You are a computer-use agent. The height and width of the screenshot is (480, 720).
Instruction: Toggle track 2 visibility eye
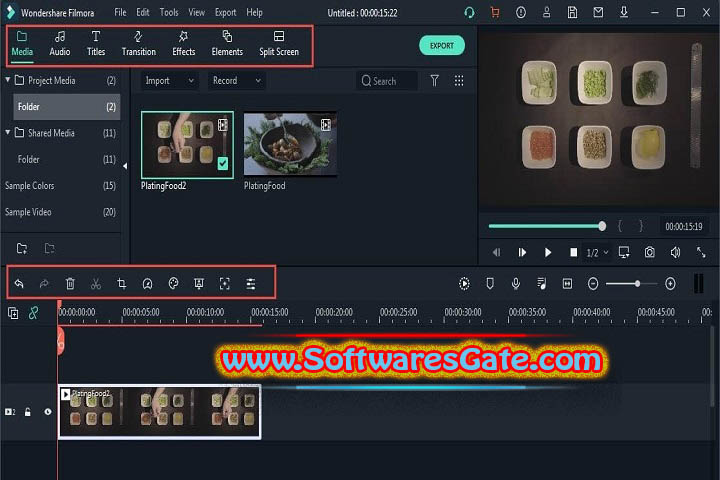[x=48, y=412]
